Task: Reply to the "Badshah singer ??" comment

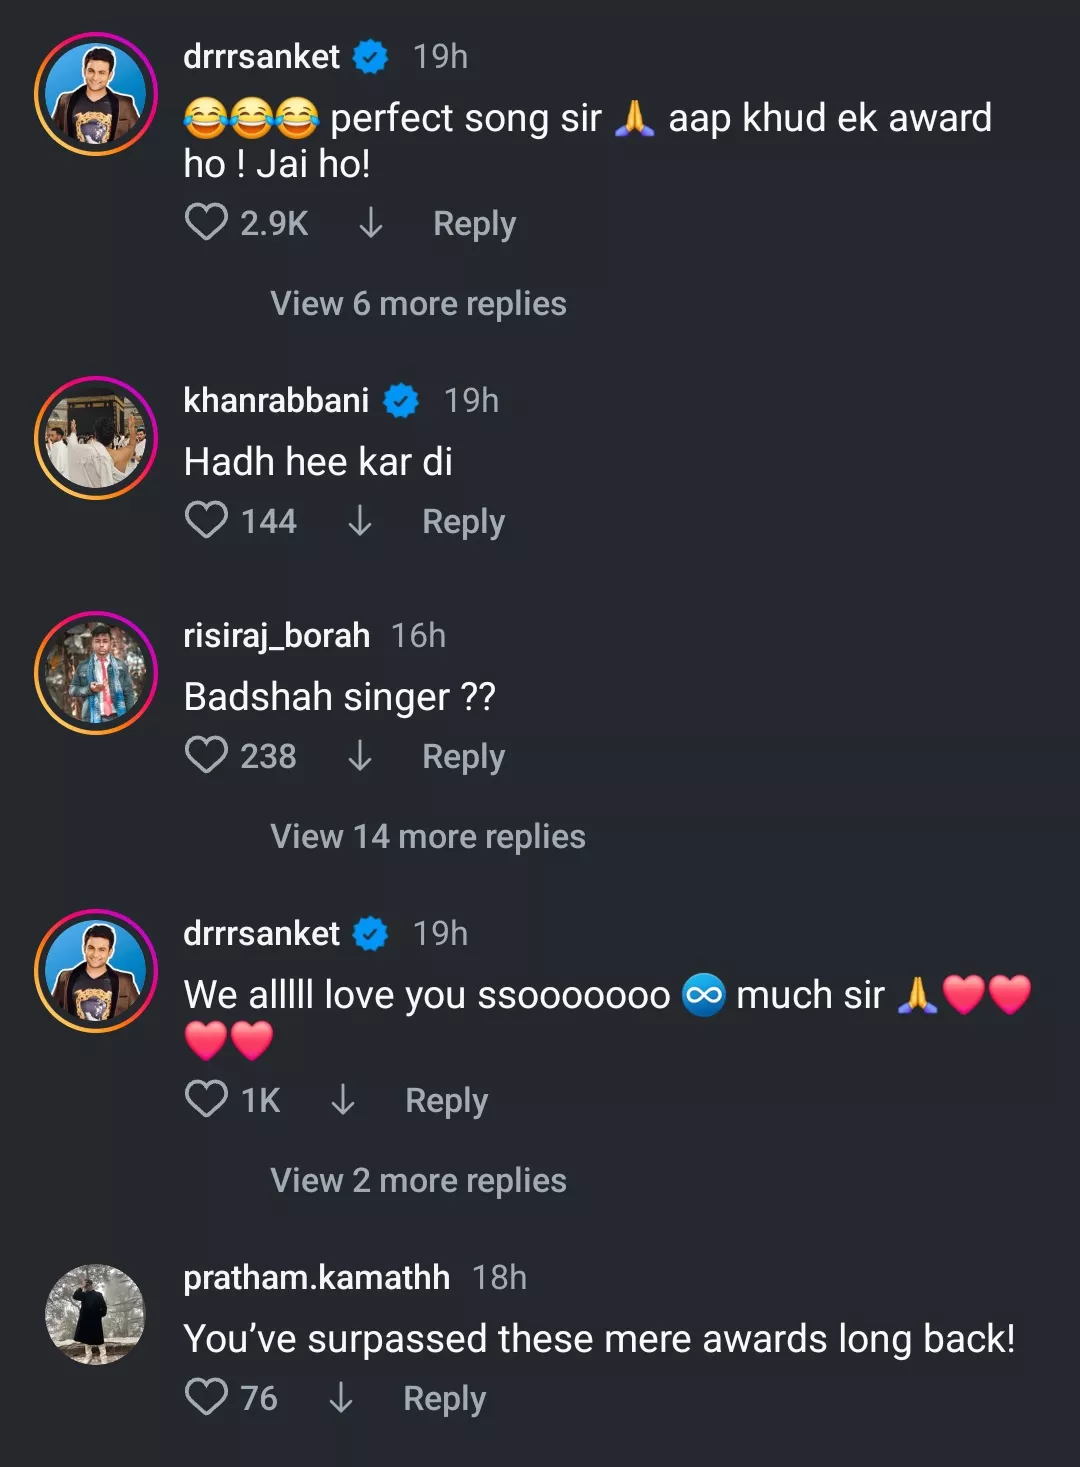Action: coord(463,756)
